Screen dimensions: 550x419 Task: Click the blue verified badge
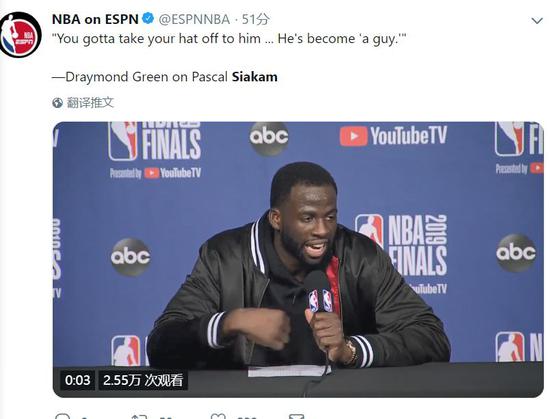coord(148,19)
